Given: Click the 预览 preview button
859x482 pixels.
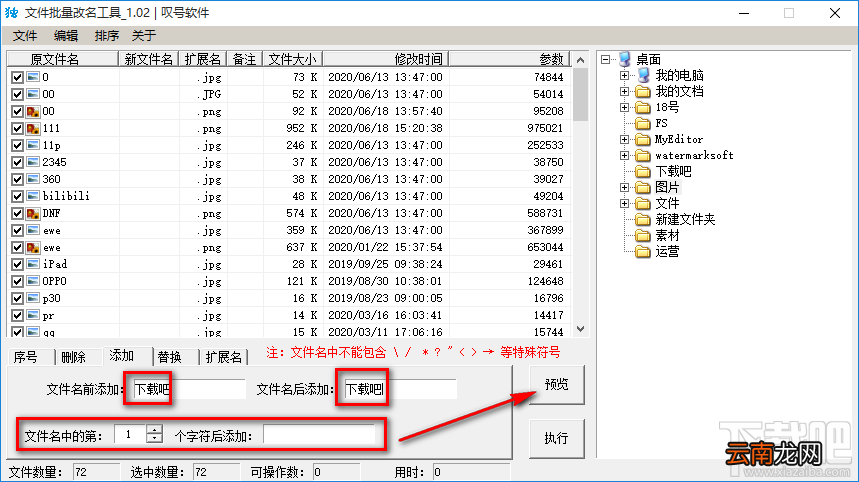Looking at the screenshot, I should pos(557,385).
